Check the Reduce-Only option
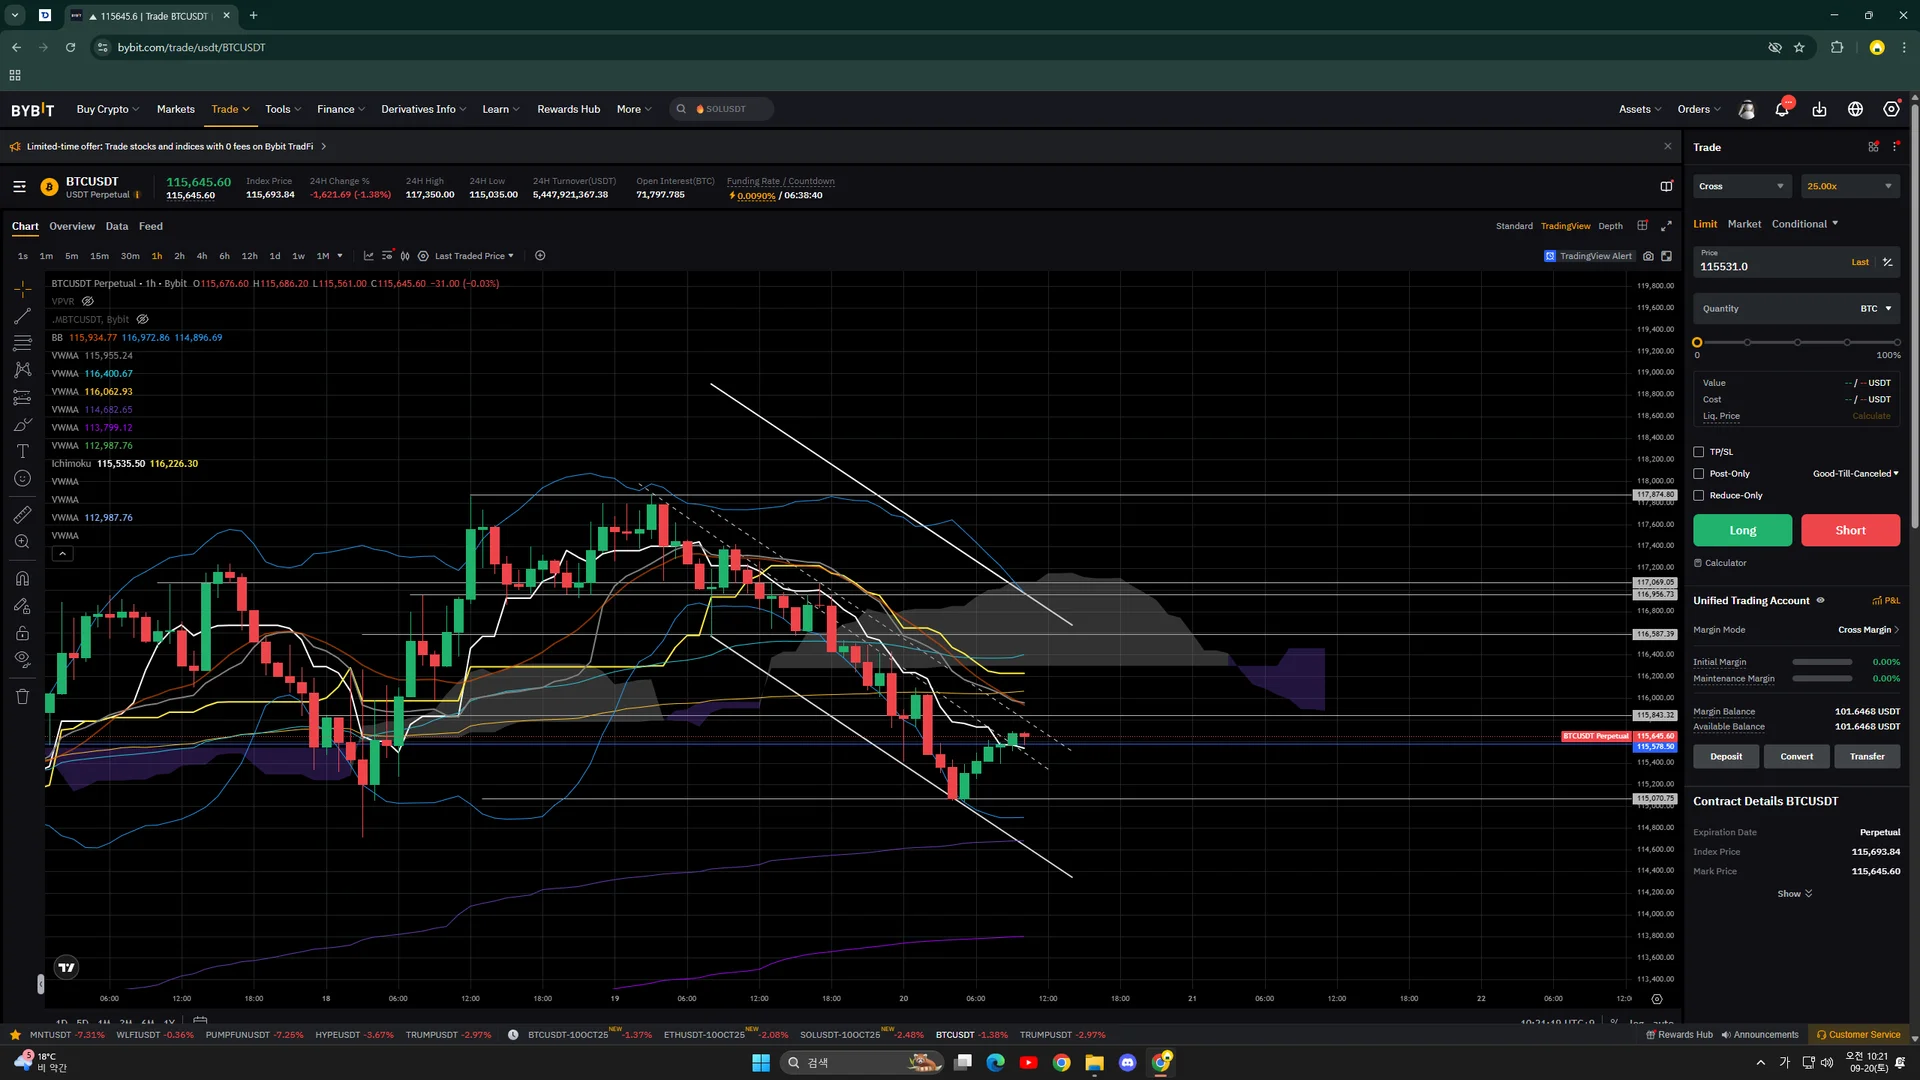Viewport: 1920px width, 1080px height. 1698,496
